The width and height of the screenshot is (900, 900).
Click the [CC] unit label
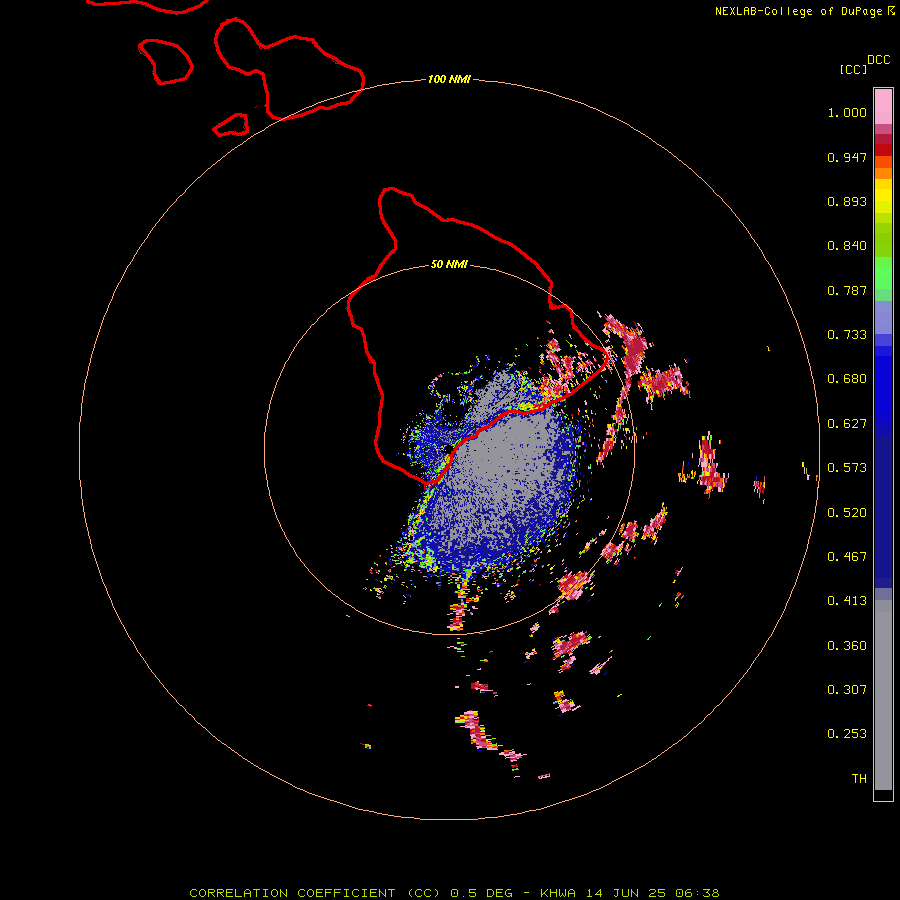pyautogui.click(x=853, y=69)
